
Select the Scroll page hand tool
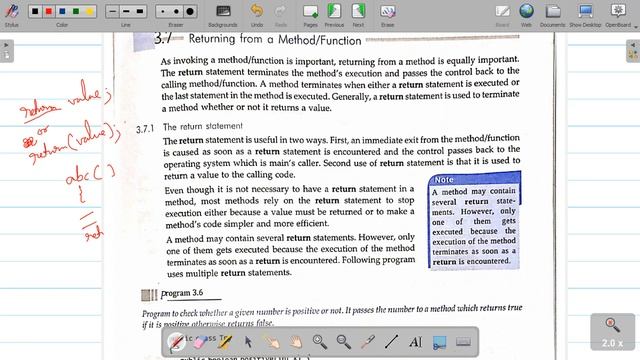(x=296, y=342)
